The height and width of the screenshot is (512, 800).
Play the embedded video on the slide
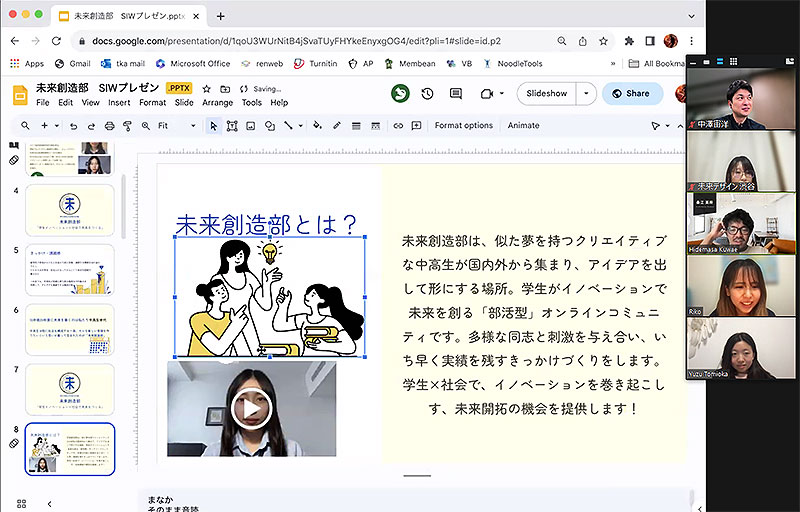pos(251,408)
